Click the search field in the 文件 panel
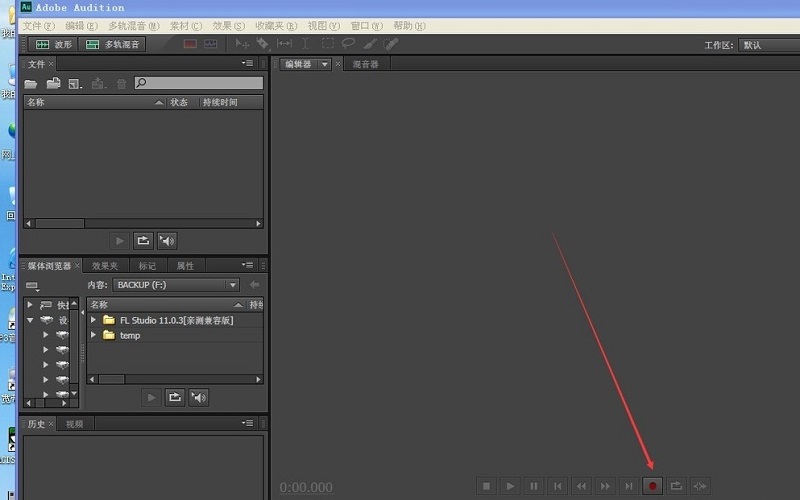Image resolution: width=800 pixels, height=500 pixels. point(199,83)
